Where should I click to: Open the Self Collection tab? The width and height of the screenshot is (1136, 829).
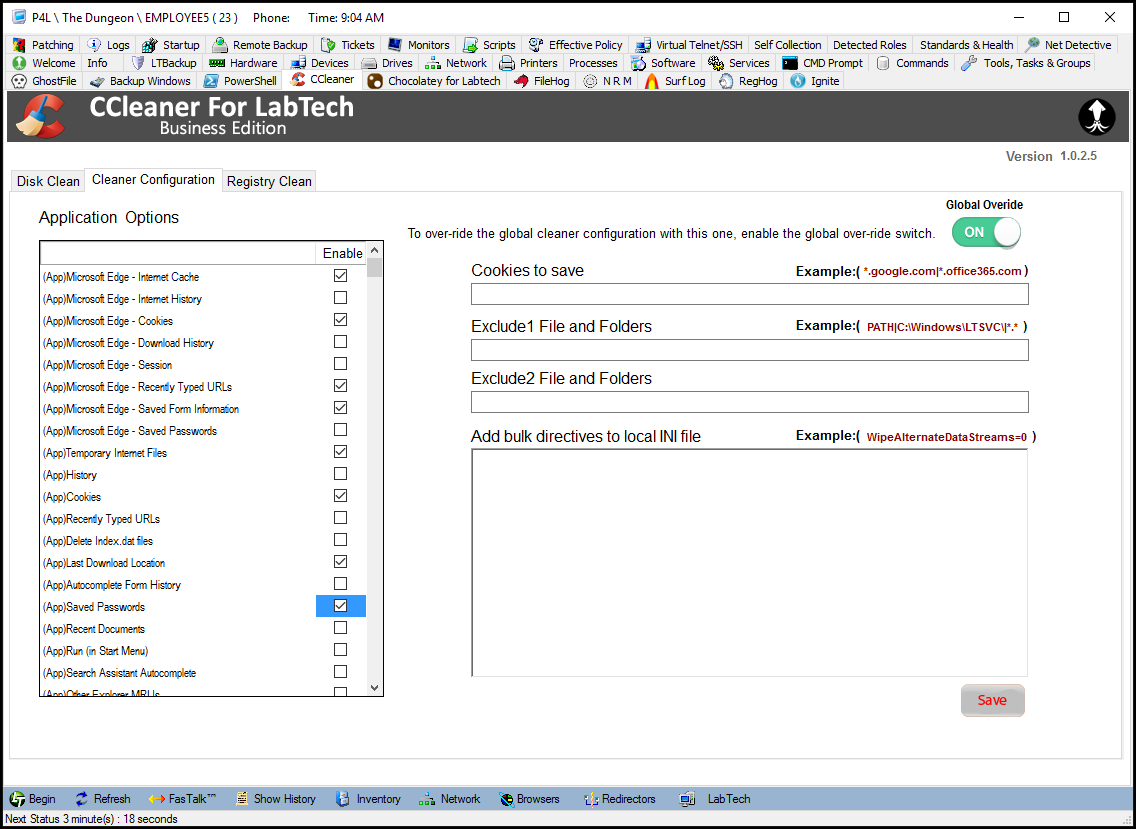788,45
